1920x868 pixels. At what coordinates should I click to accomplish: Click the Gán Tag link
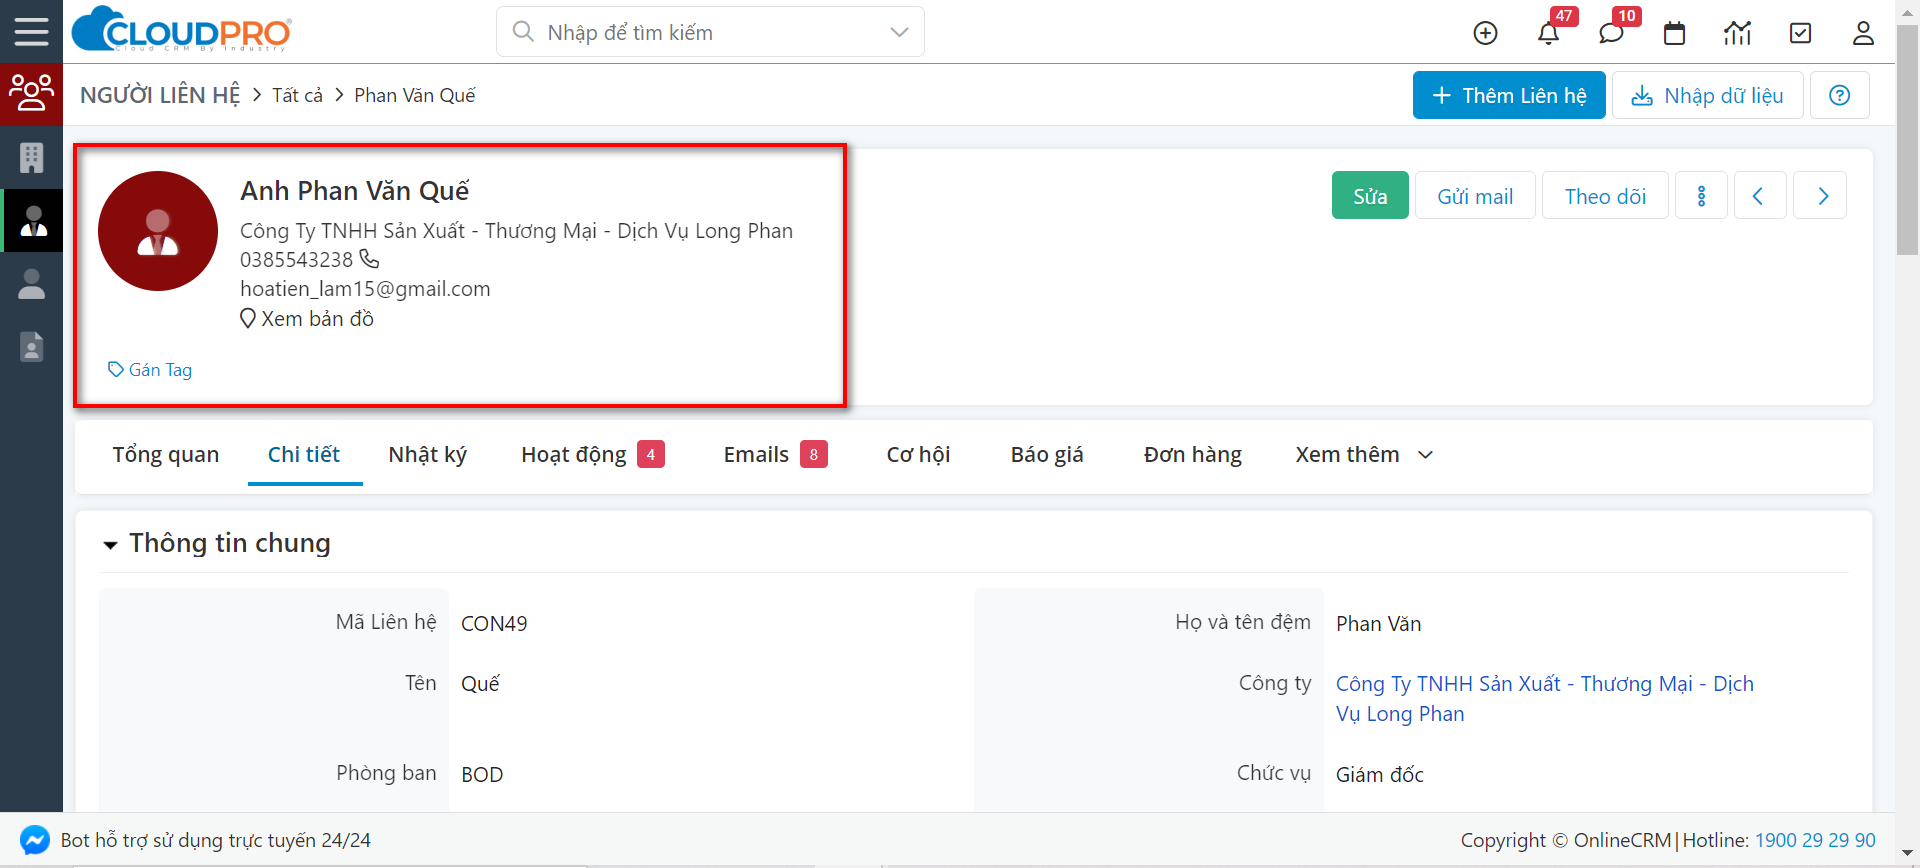[x=150, y=370]
